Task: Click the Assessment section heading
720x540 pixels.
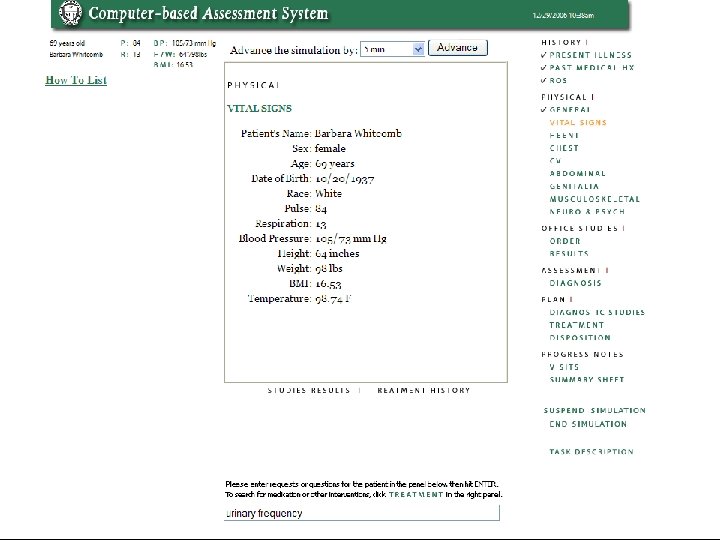Action: [x=571, y=270]
